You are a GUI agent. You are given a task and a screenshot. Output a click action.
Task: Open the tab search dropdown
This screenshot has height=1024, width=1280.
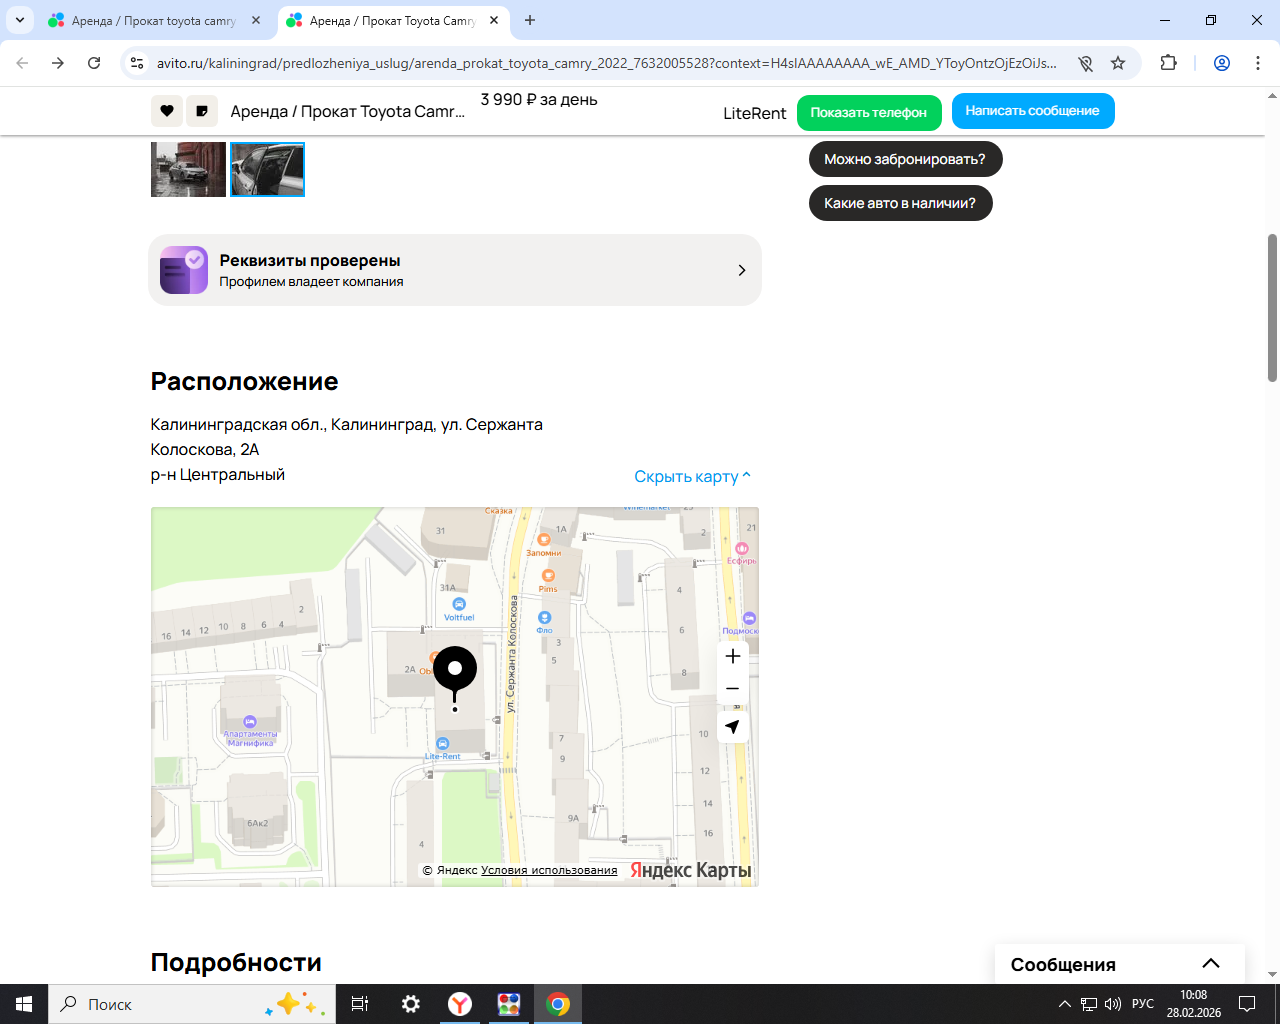[20, 20]
